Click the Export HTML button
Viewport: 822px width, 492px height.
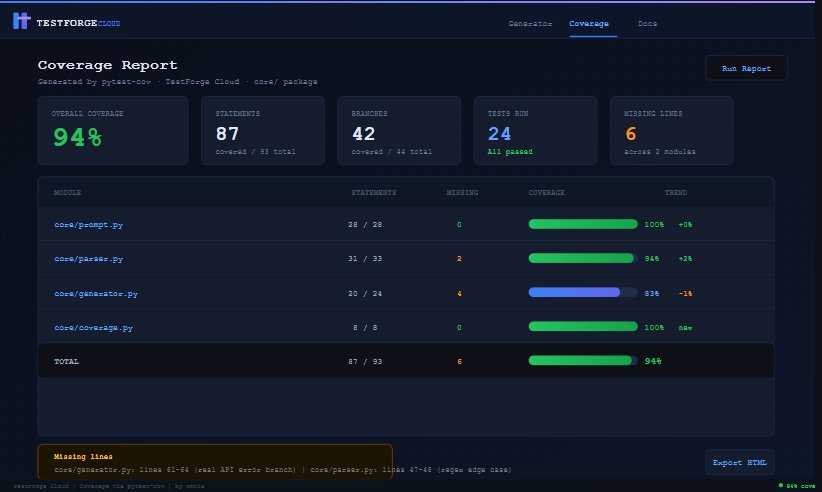[740, 462]
